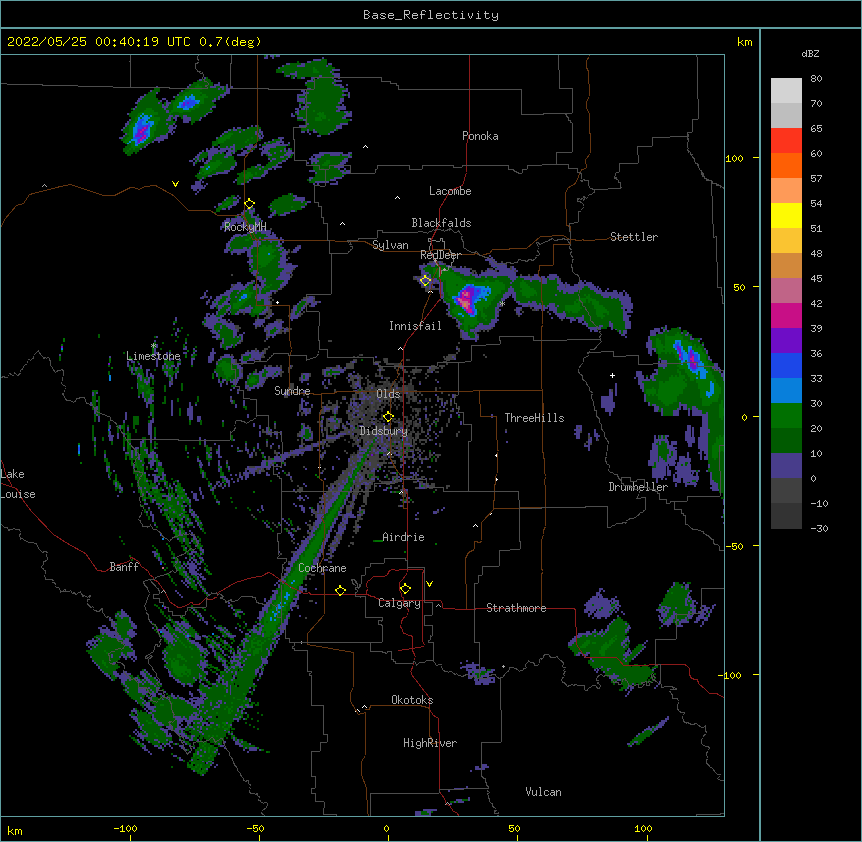
Task: Click the km unit label beside the timestamp row
Action: 744,42
